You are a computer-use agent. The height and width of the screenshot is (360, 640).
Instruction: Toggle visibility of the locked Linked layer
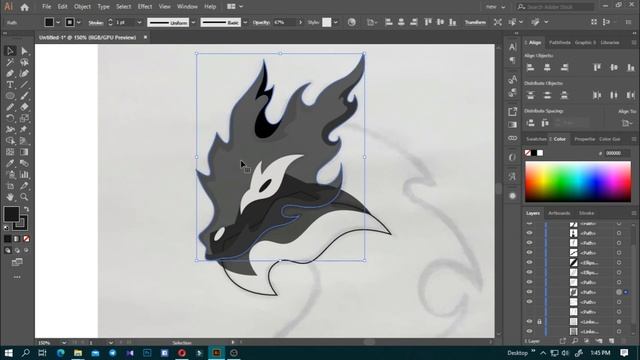(529, 322)
